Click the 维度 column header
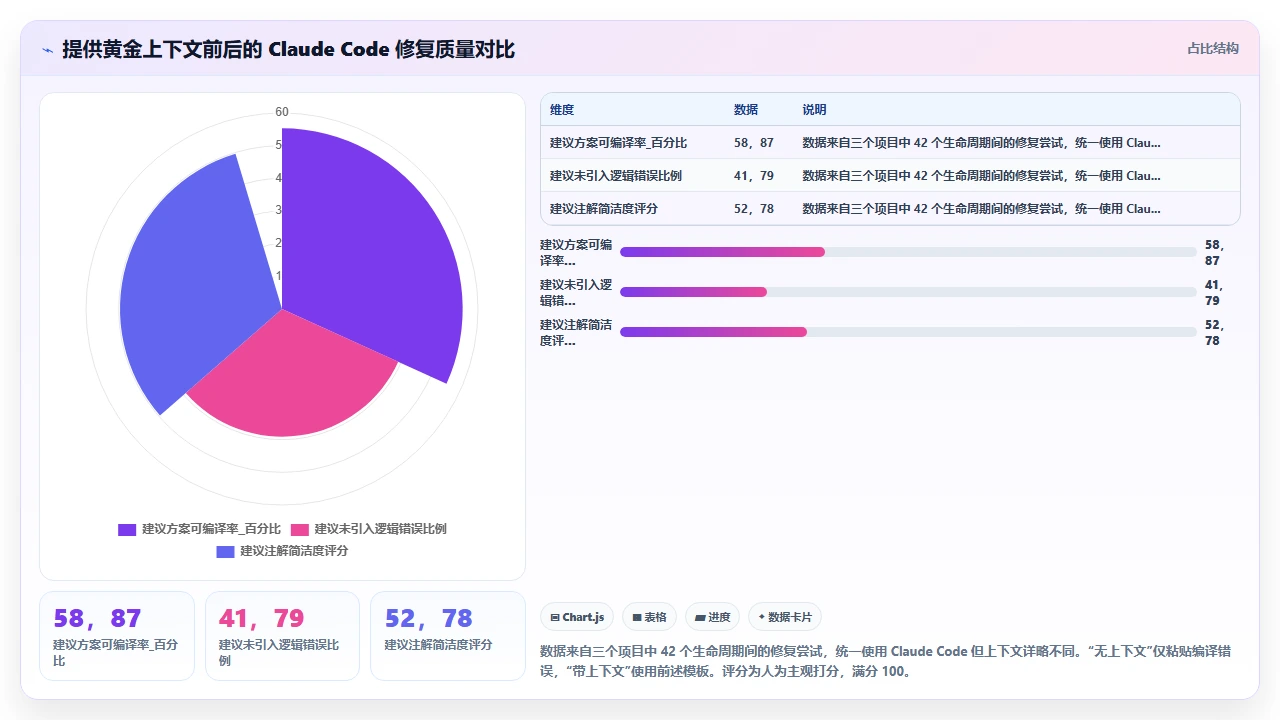This screenshot has width=1280, height=720. [562, 110]
